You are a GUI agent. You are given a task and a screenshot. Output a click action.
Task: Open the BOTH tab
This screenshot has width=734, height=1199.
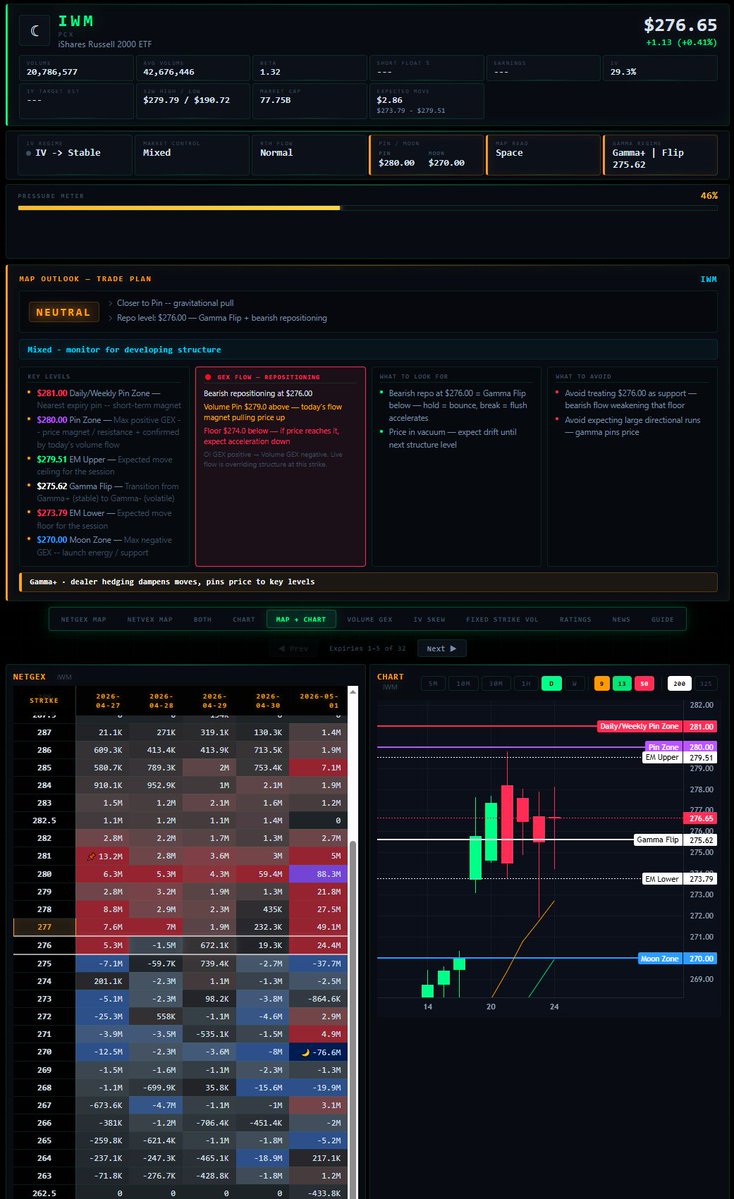point(203,619)
